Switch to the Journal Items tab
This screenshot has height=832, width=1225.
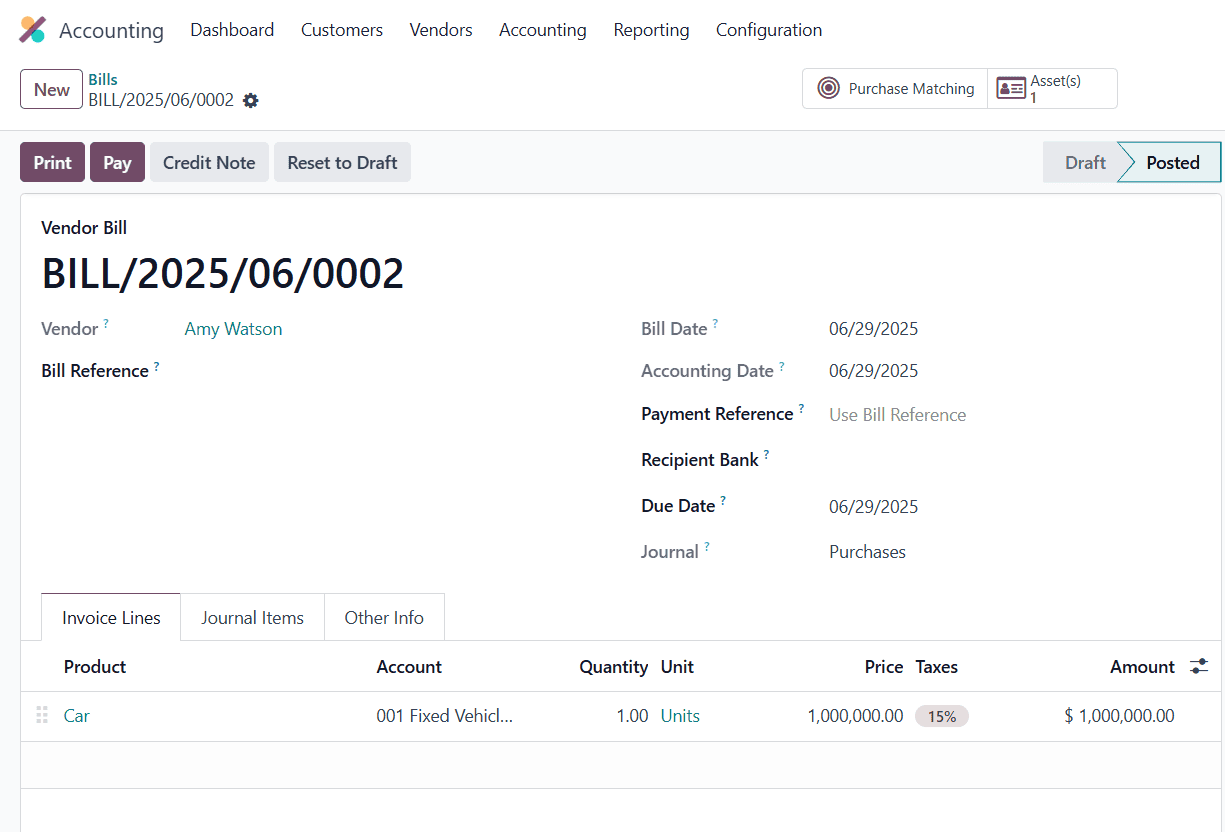[x=252, y=617]
